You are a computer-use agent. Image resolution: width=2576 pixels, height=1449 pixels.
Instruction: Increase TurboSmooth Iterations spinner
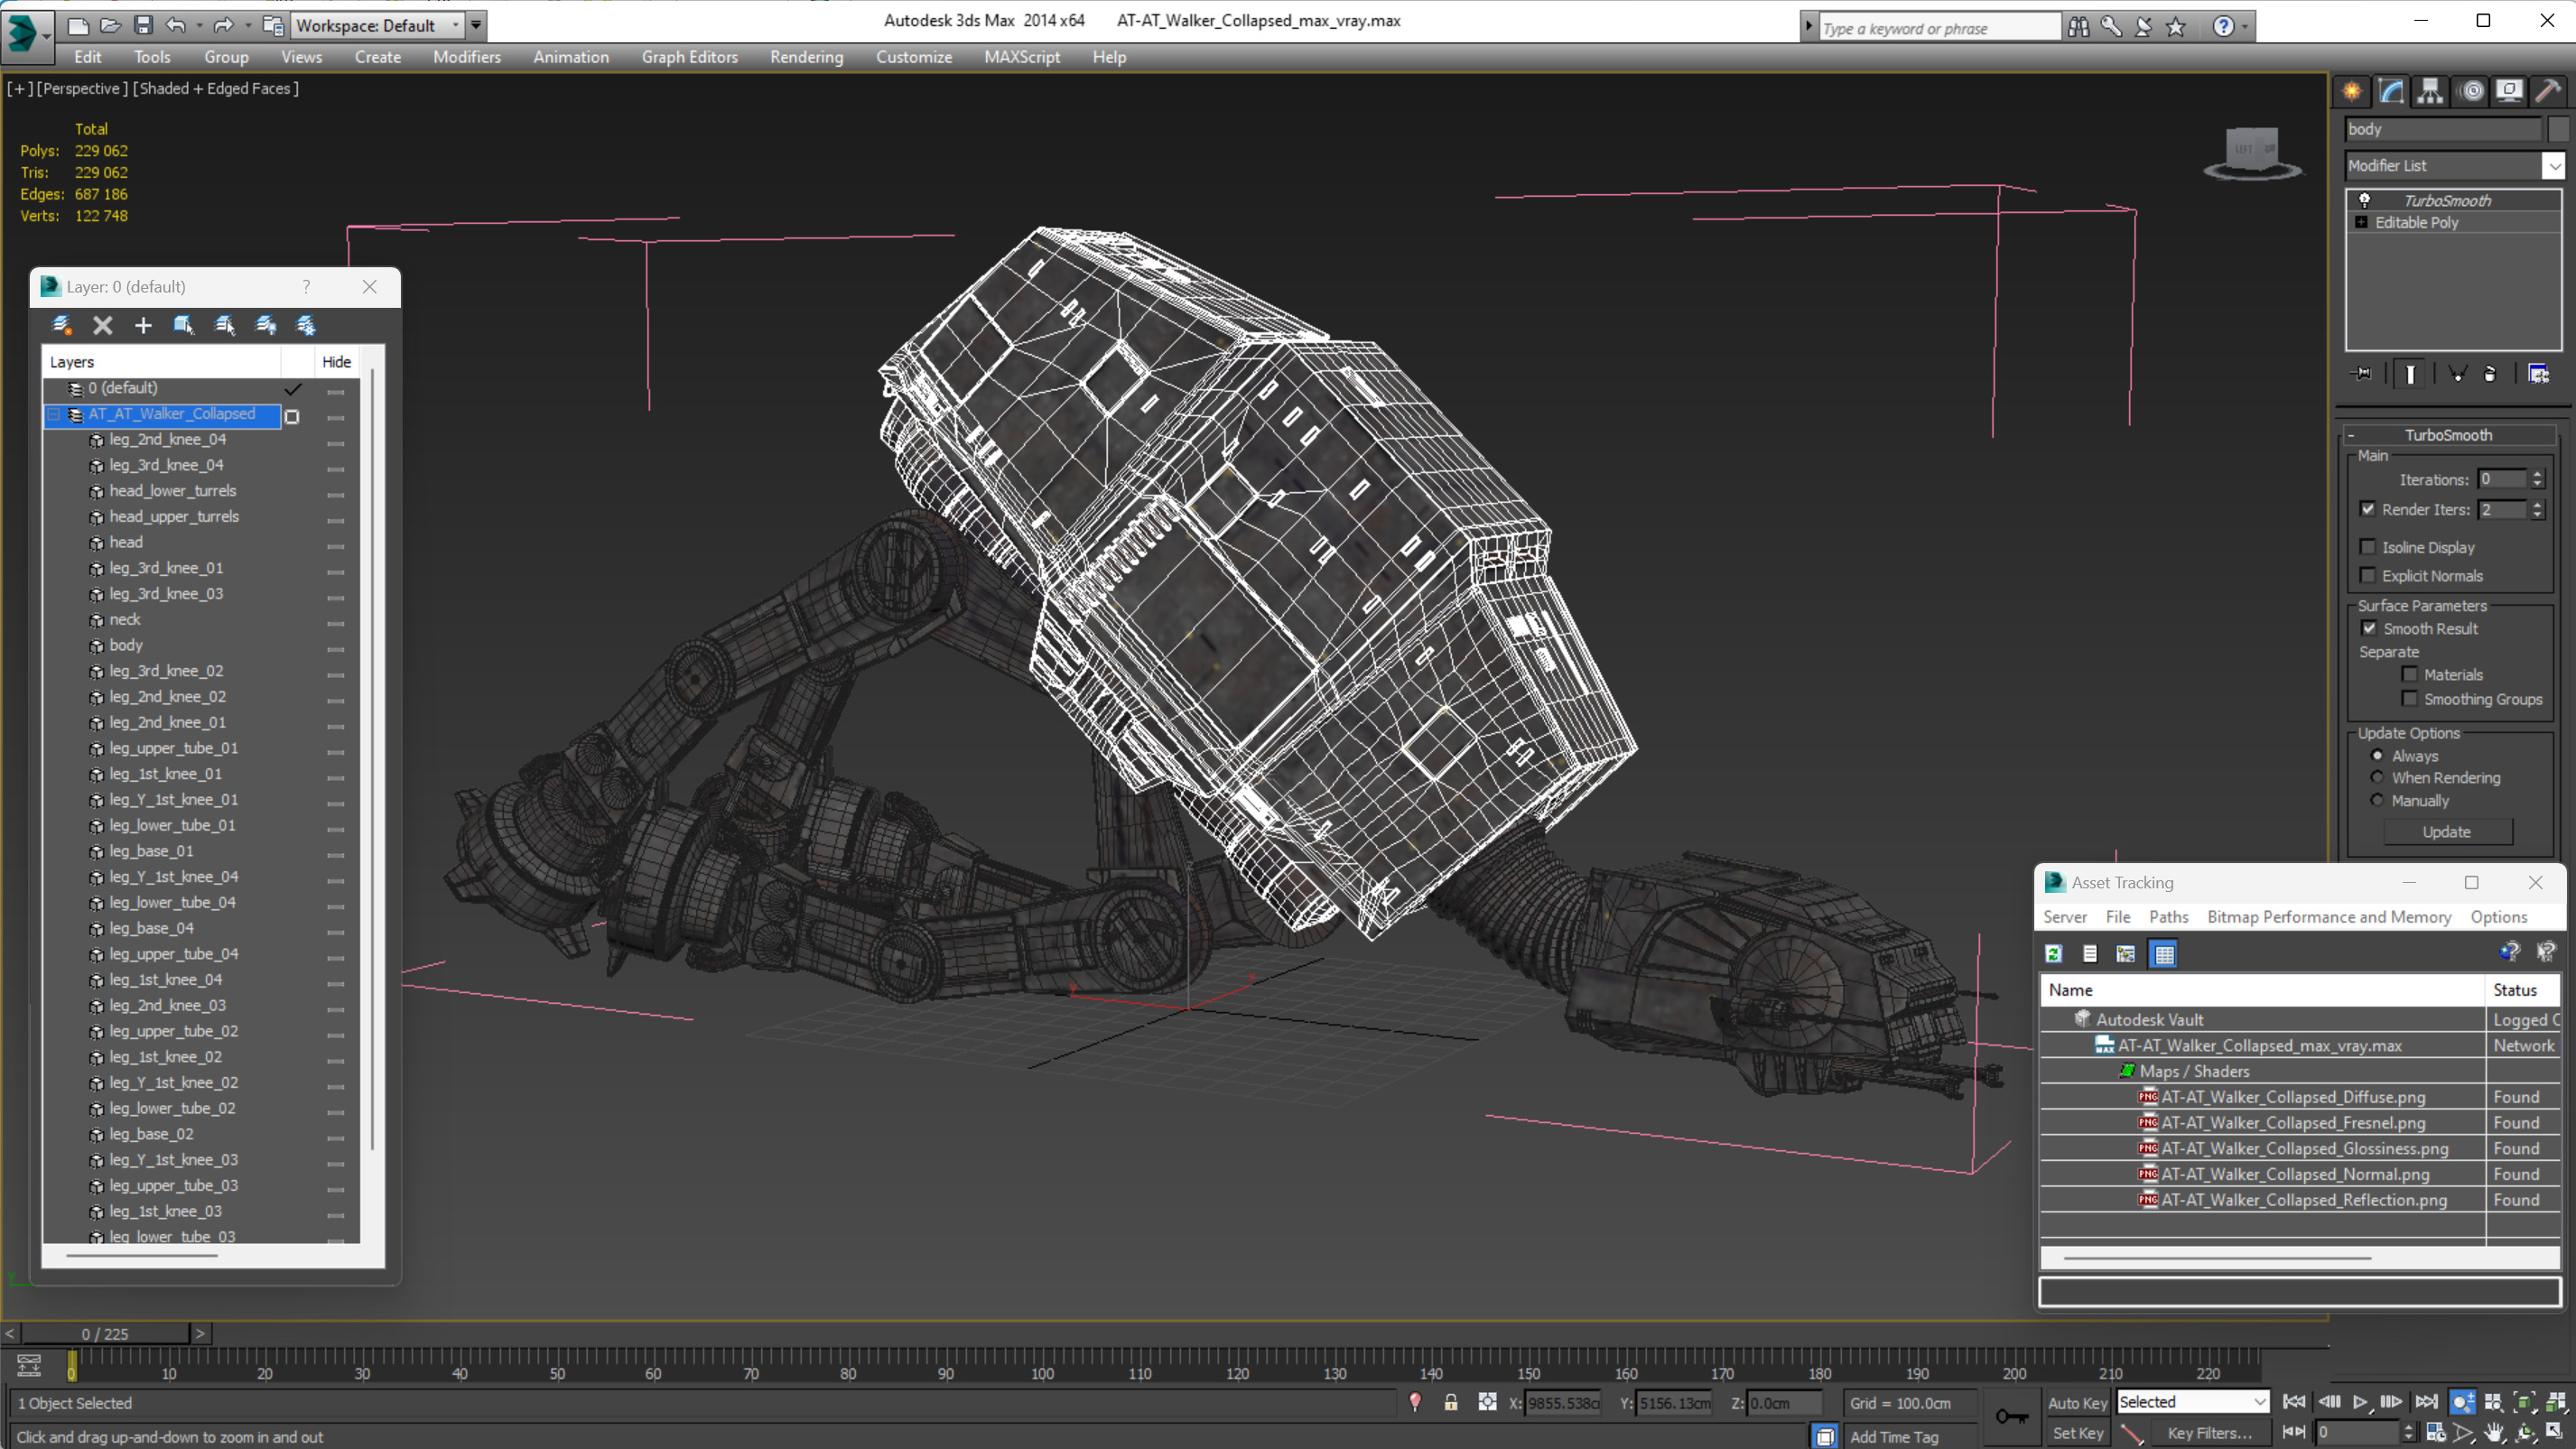2537,474
